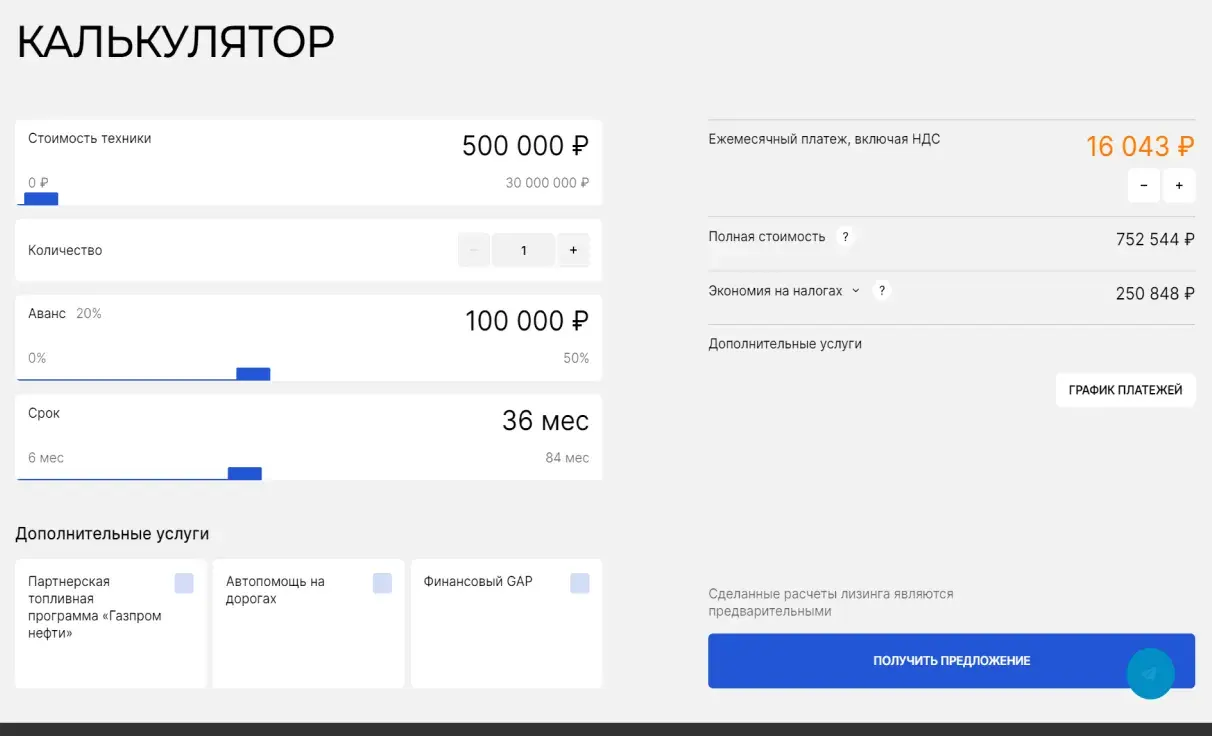Click the 30 000 000 ₽ maximum cost label
The height and width of the screenshot is (736, 1212).
[547, 183]
